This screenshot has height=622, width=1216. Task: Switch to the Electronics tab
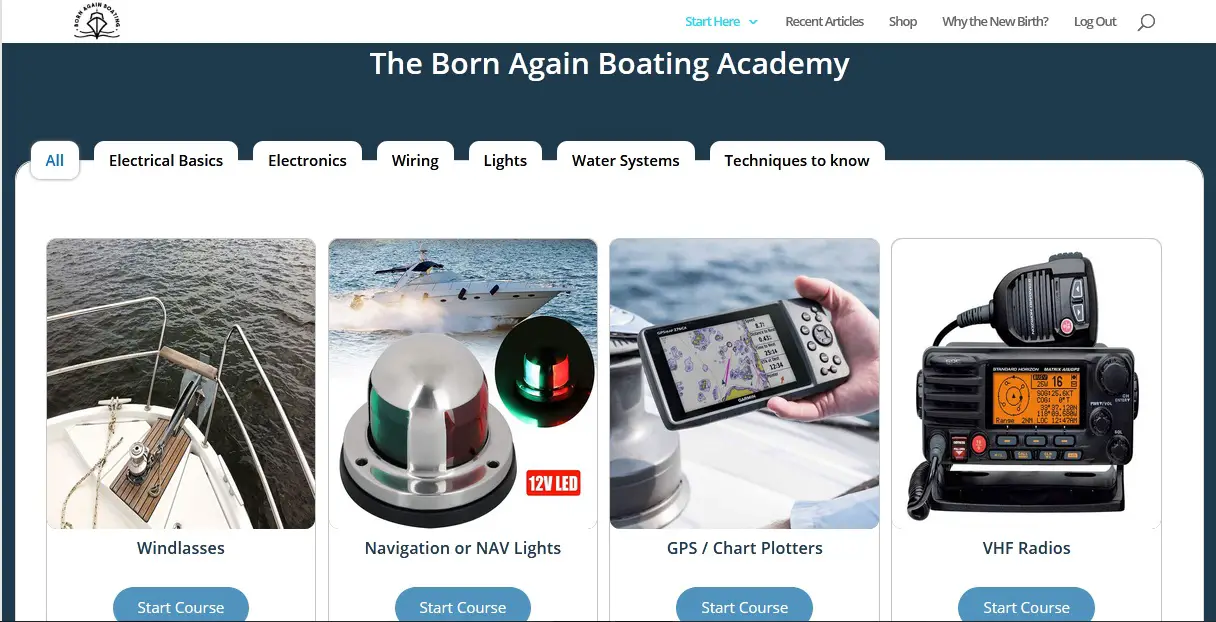pyautogui.click(x=307, y=160)
